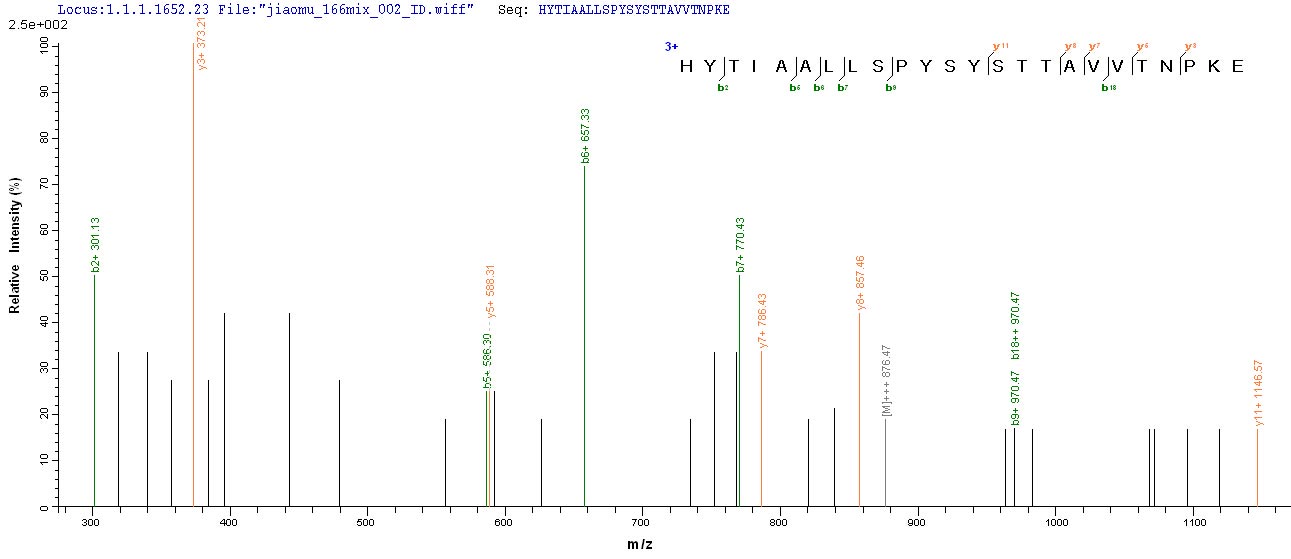Select the y8+ 857.46 peak label
1291x559 pixels.
click(861, 284)
